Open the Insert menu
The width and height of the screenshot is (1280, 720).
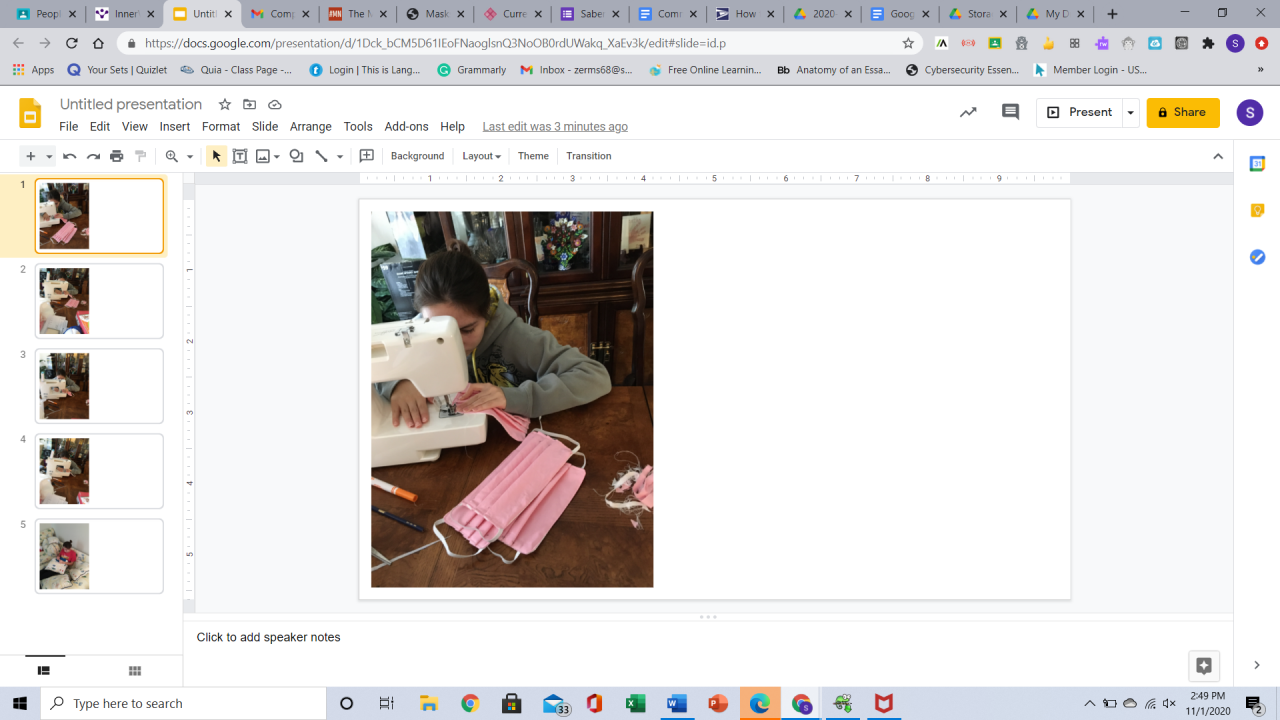[175, 127]
